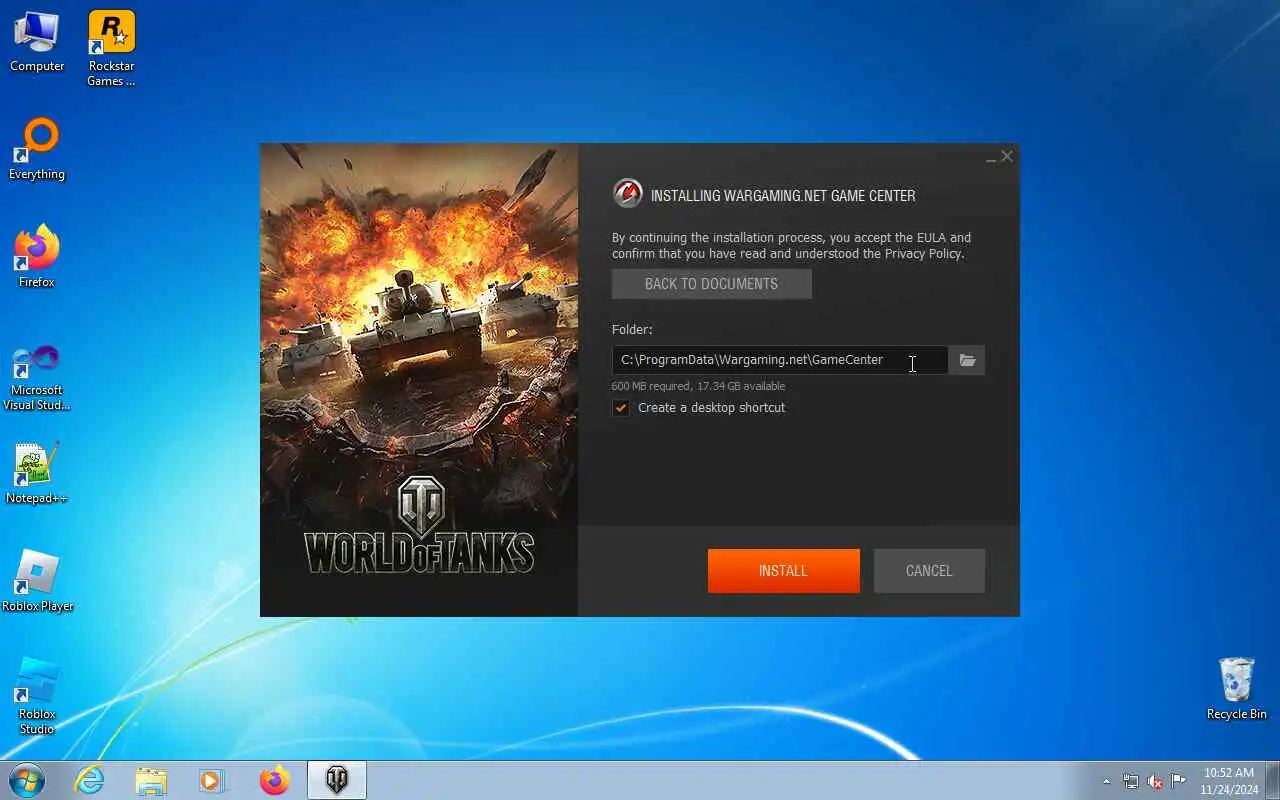
Task: Click the orange INSTALL button
Action: (x=783, y=571)
